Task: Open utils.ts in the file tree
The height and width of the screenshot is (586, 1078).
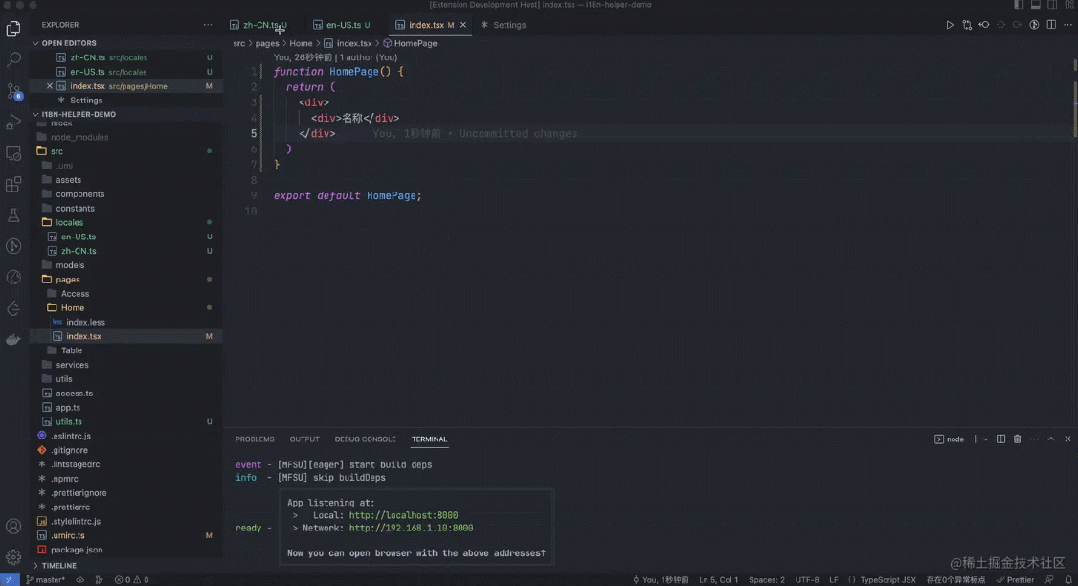Action: coord(68,422)
